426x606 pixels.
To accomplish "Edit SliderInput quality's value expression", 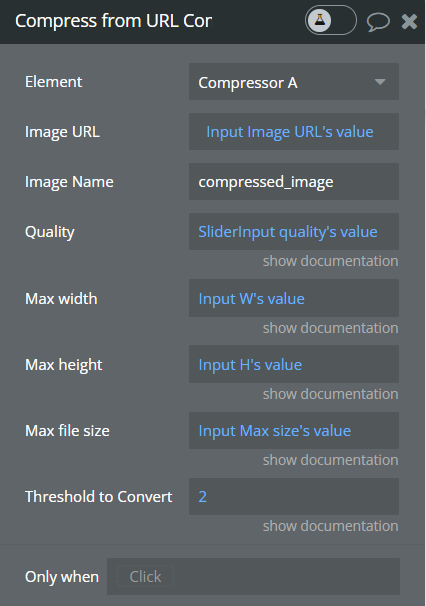I will point(288,232).
